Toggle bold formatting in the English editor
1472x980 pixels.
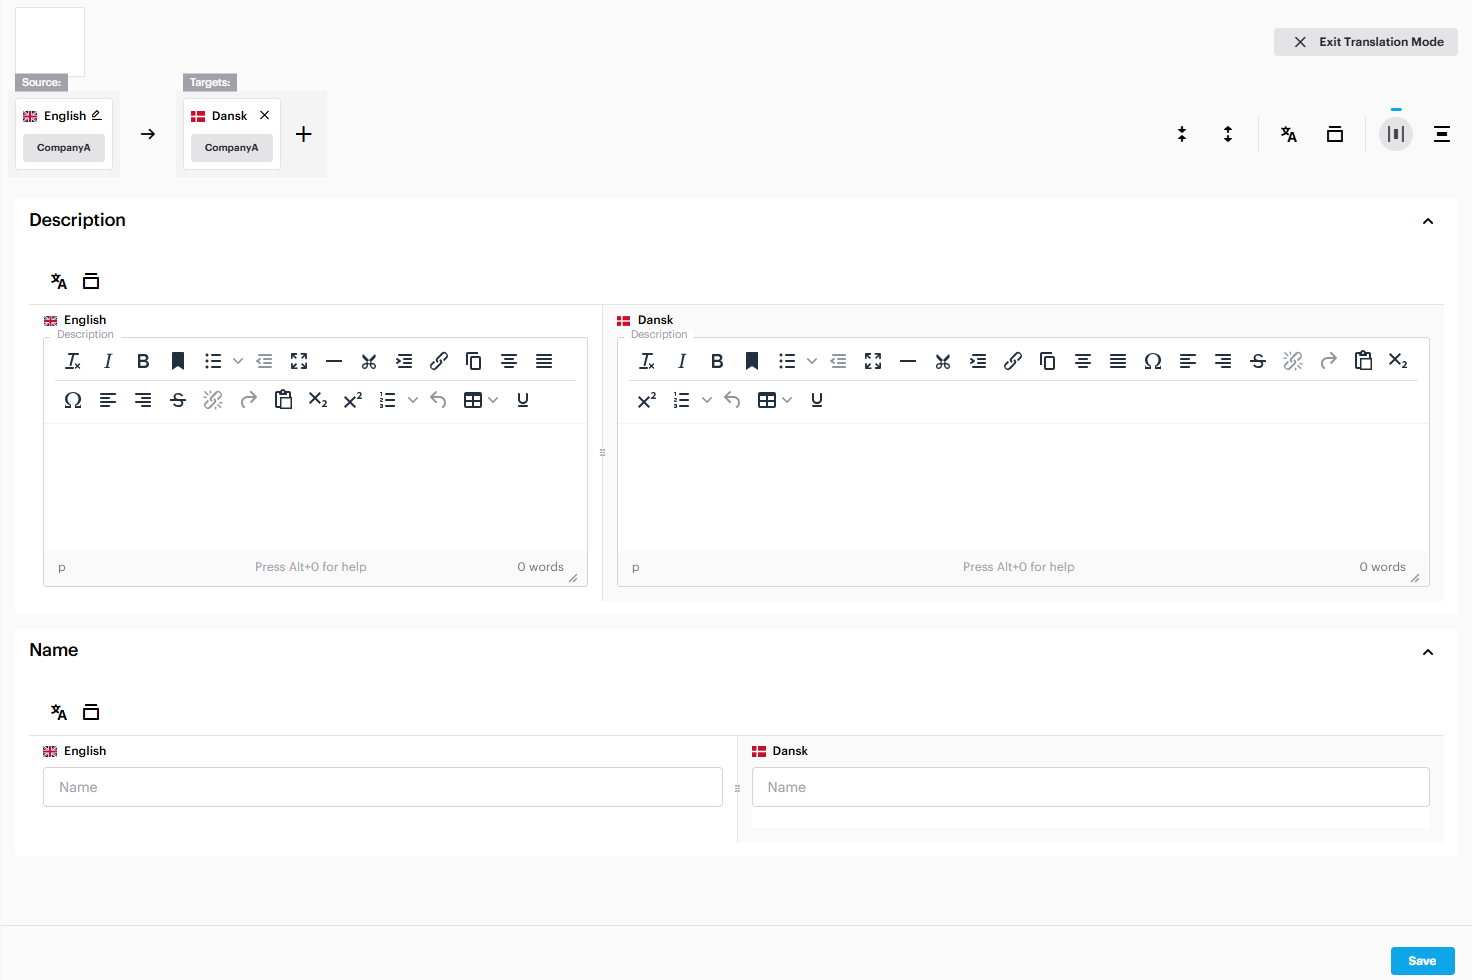pos(143,361)
